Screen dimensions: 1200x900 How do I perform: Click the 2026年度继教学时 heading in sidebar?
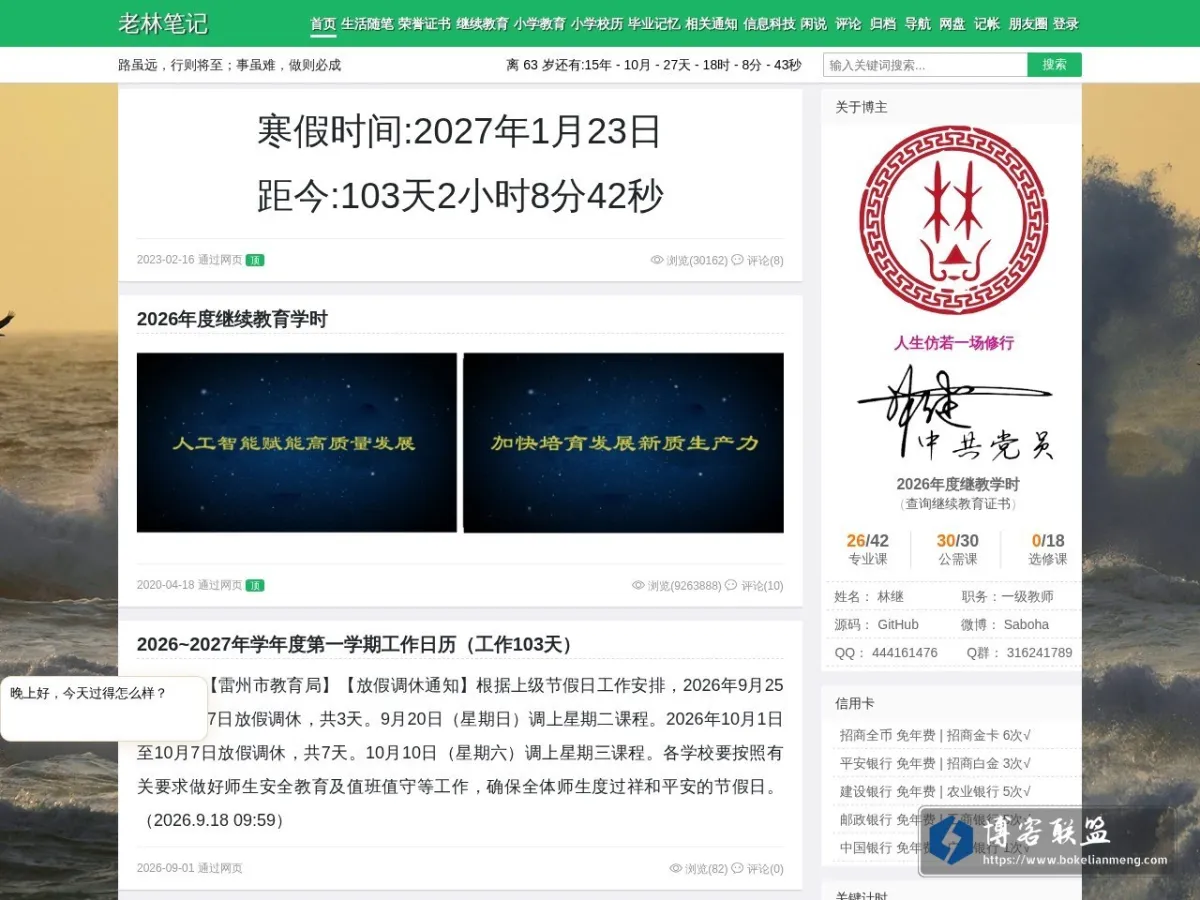tap(958, 484)
